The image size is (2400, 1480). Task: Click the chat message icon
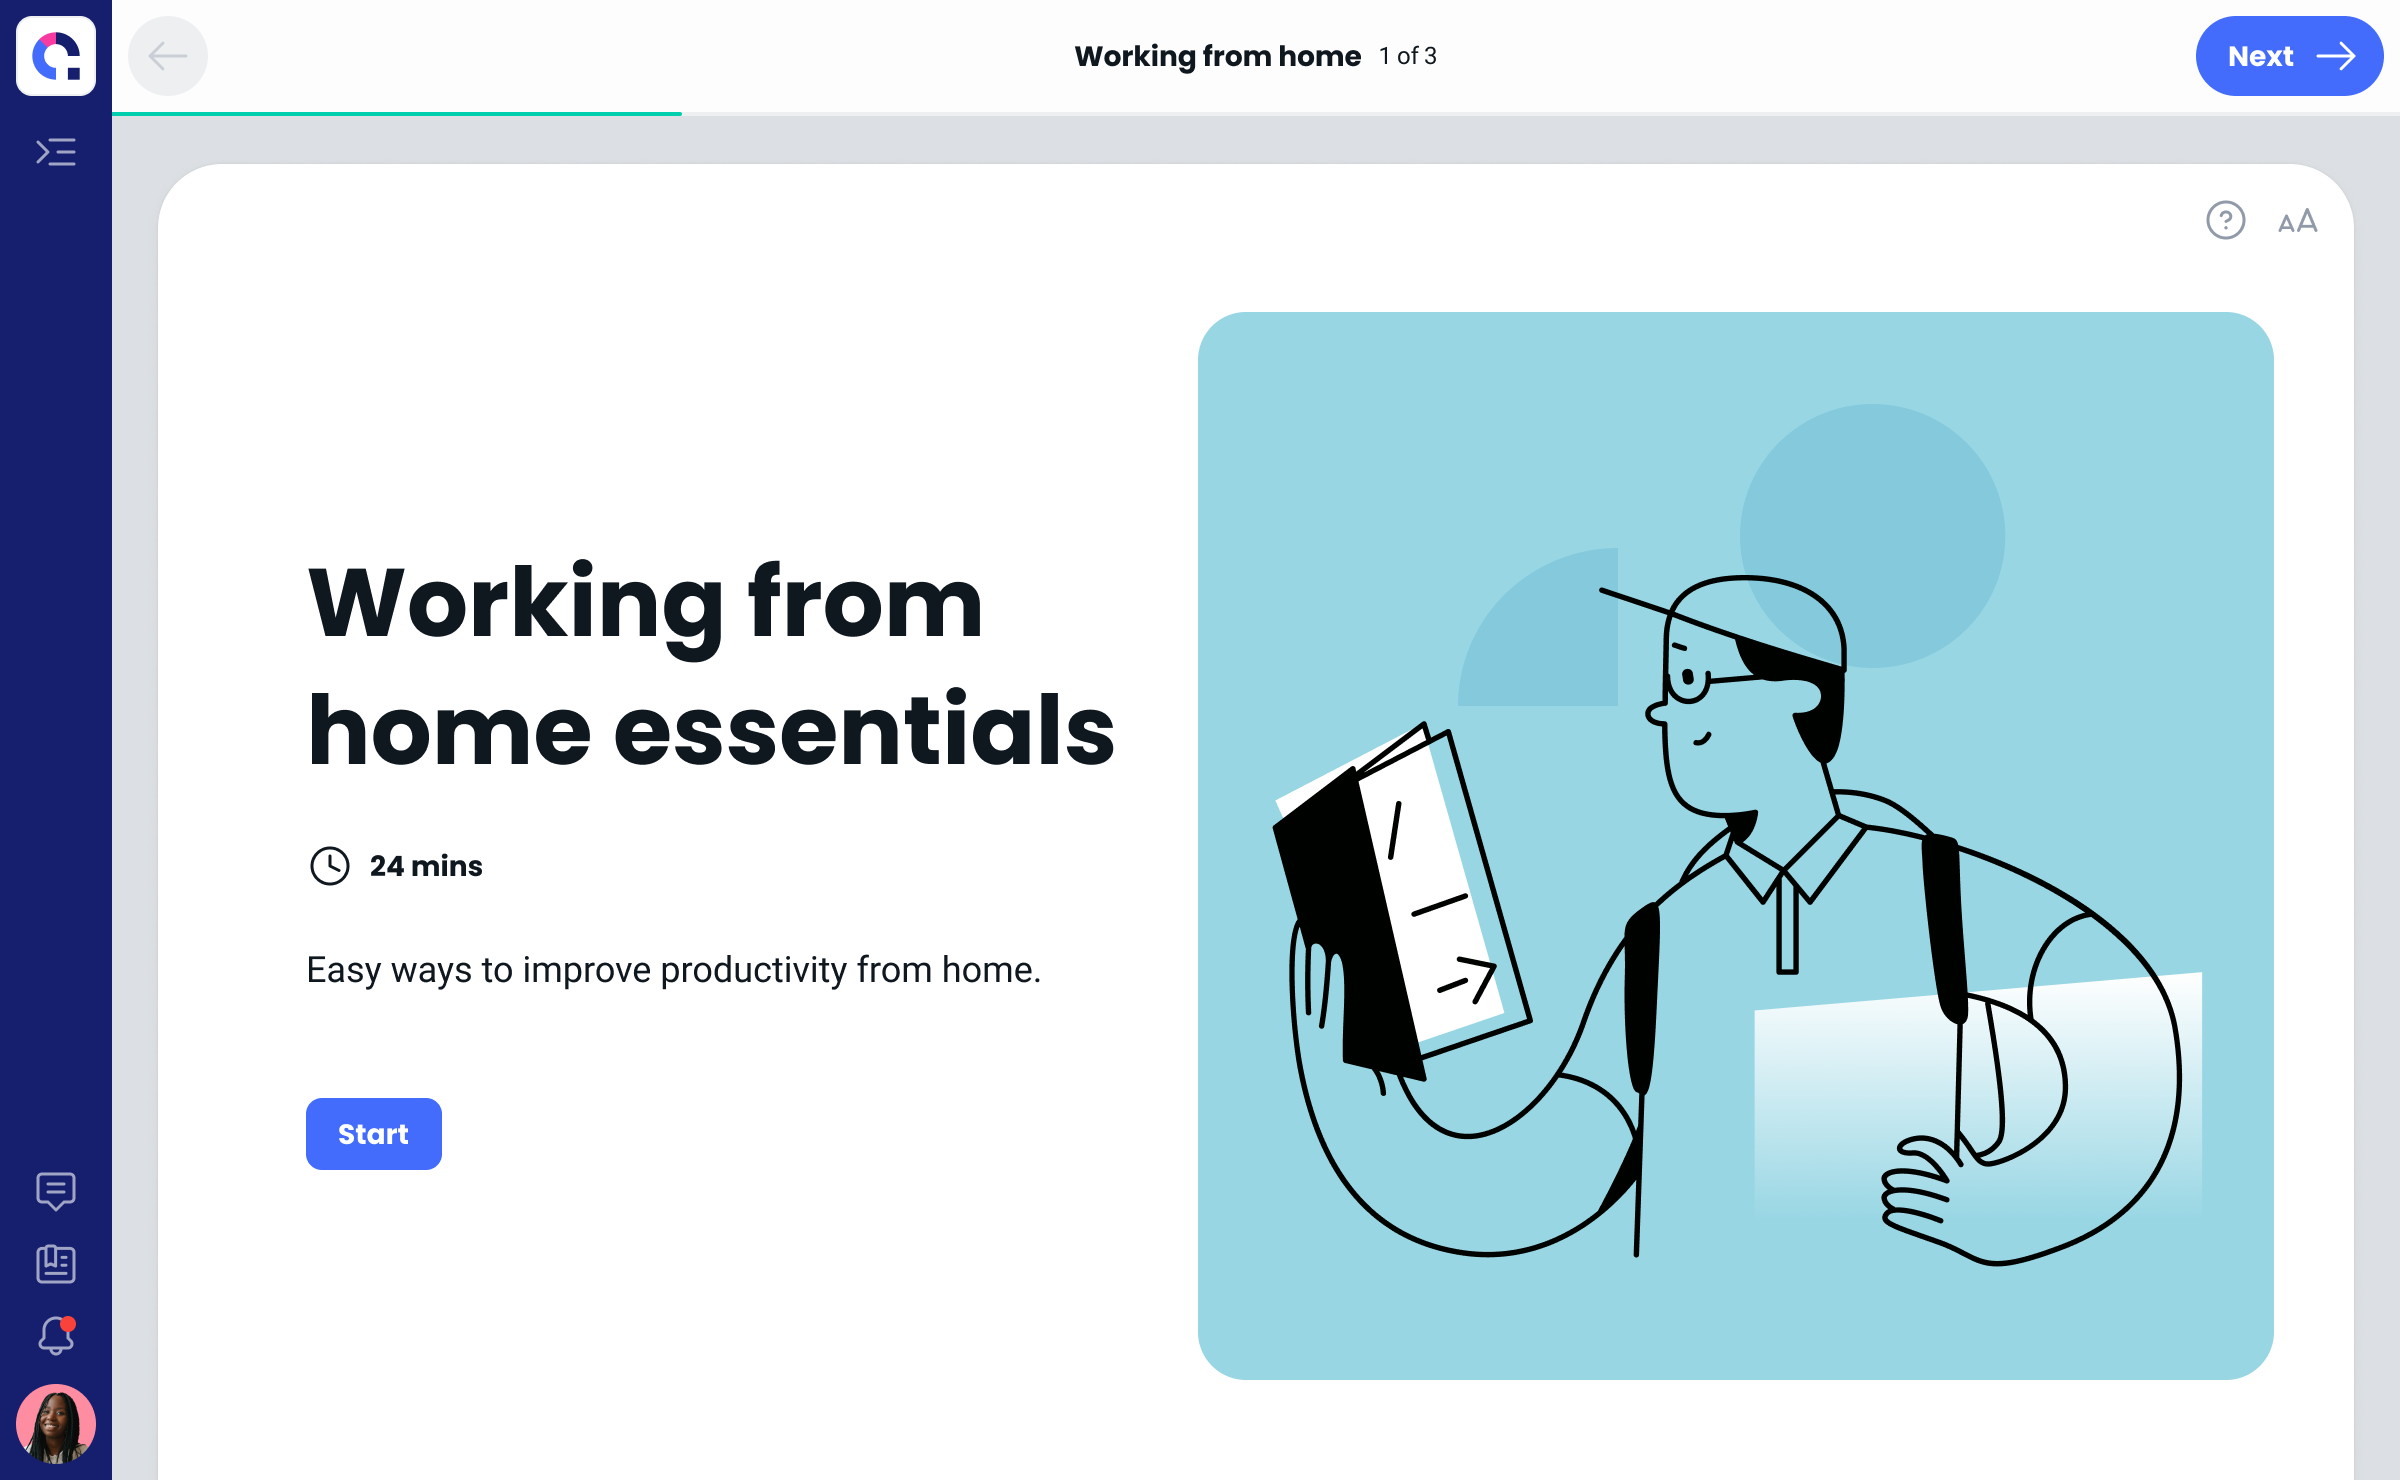55,1188
